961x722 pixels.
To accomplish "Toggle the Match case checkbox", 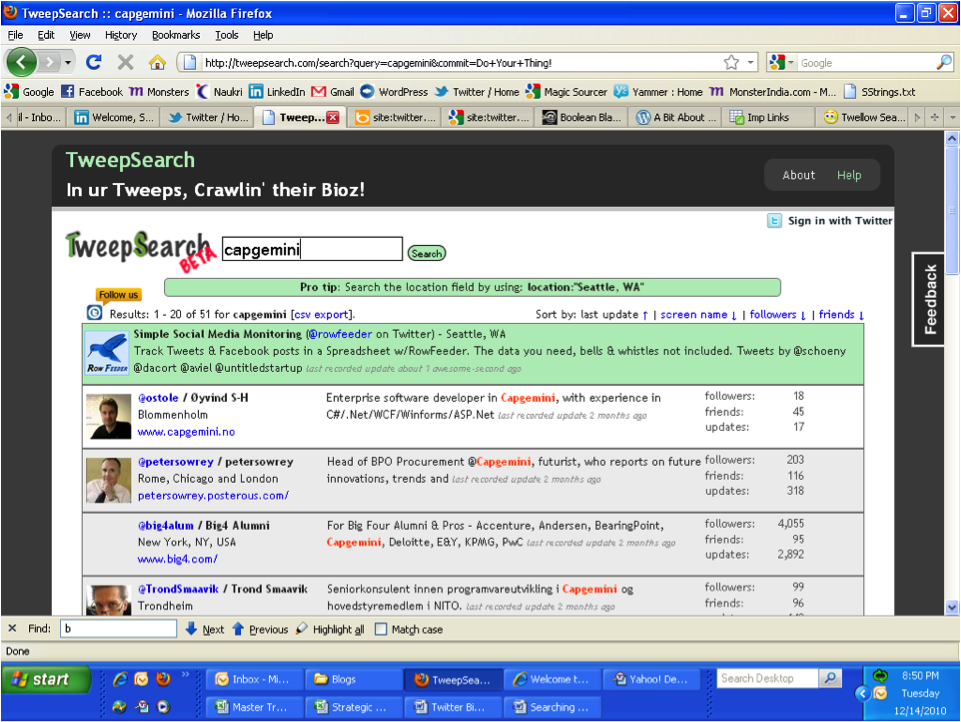I will click(381, 629).
